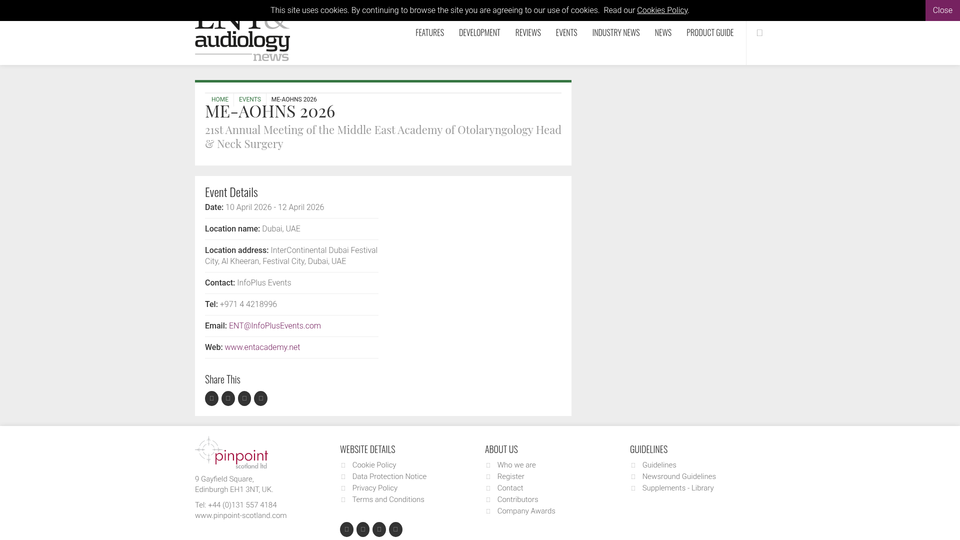The height and width of the screenshot is (540, 960).
Task: Read the Cookies Policy link in banner
Action: (x=662, y=10)
